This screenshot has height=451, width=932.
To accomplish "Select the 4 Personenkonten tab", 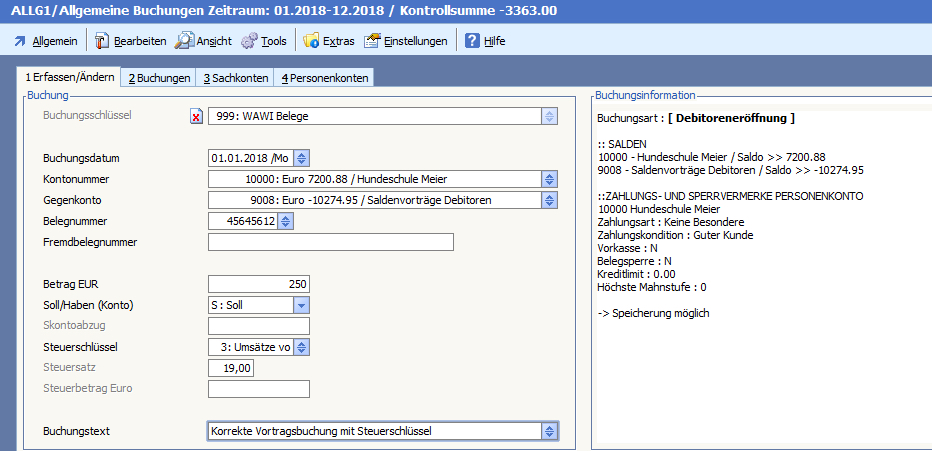I will click(324, 78).
